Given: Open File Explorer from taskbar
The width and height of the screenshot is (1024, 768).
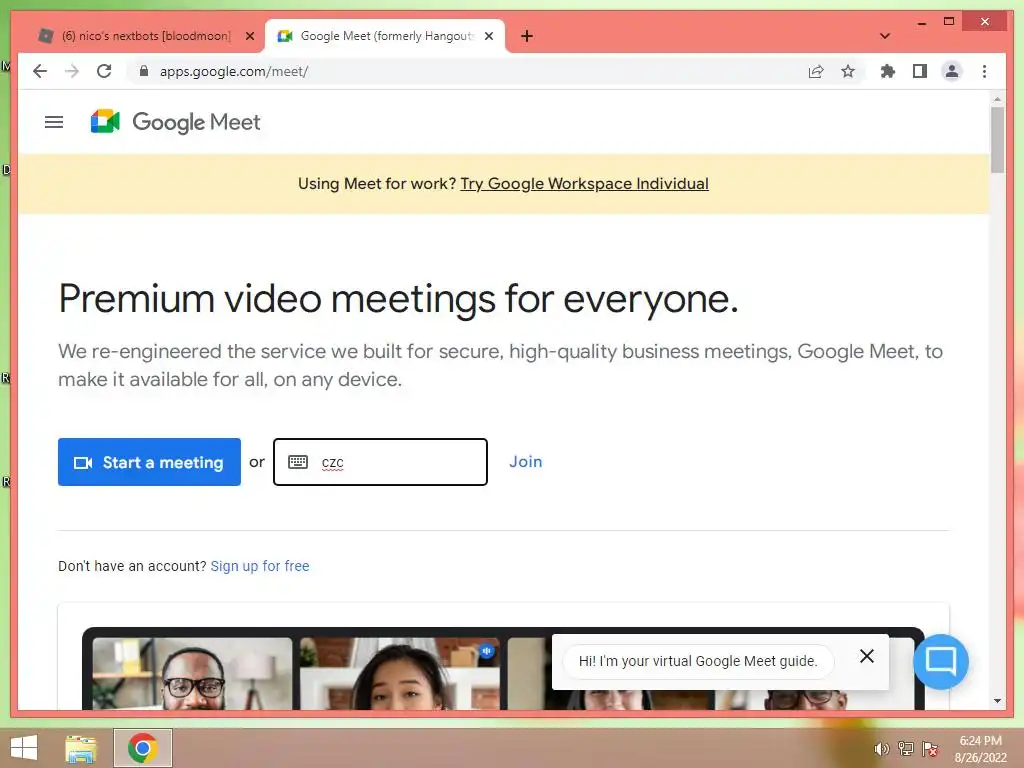Looking at the screenshot, I should 81,748.
